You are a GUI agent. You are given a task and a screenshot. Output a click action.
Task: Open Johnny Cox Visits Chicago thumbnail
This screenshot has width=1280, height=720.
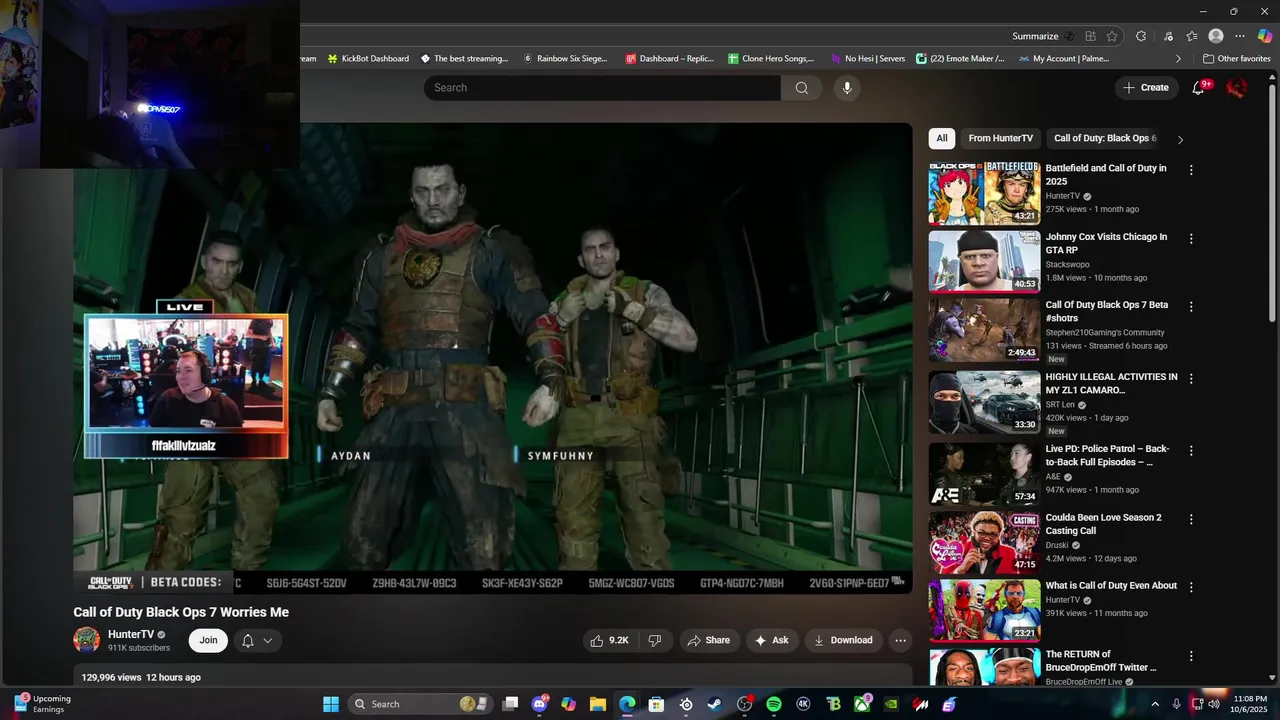click(984, 262)
